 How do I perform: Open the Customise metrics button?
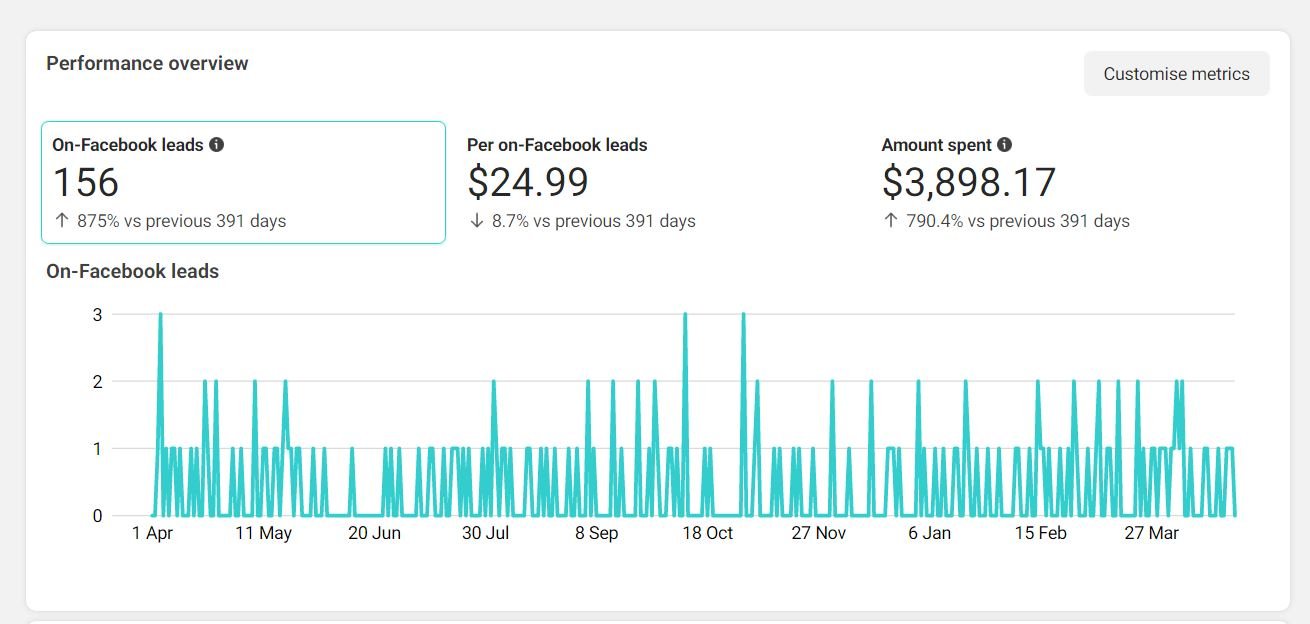pos(1176,74)
